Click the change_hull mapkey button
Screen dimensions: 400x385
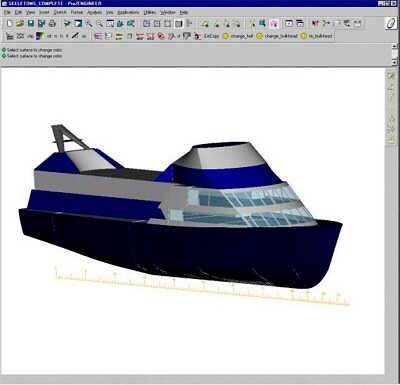click(238, 36)
